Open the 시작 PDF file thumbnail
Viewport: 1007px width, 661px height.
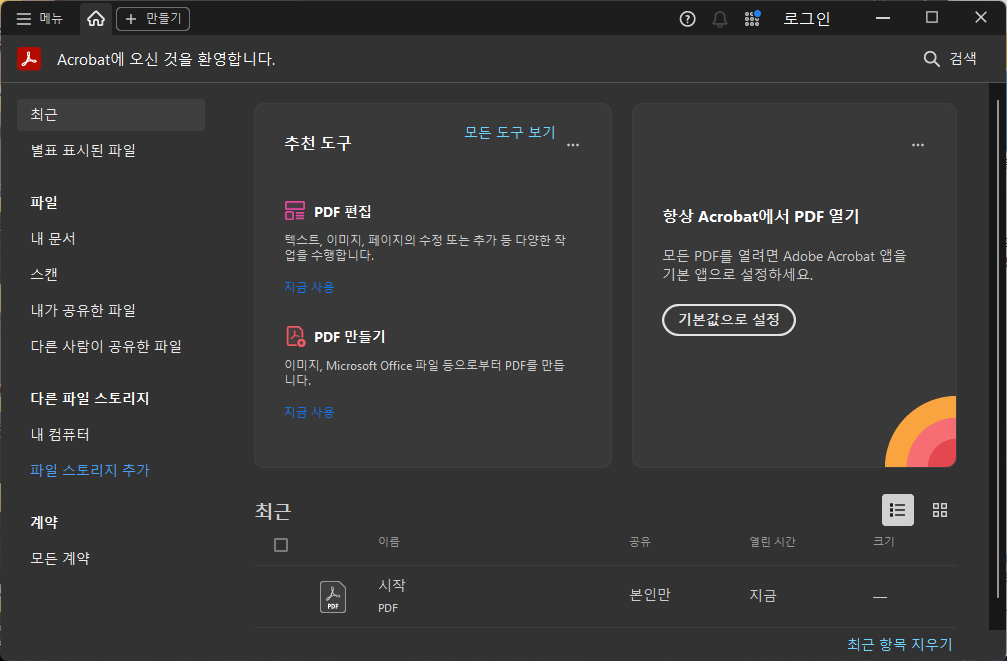332,596
